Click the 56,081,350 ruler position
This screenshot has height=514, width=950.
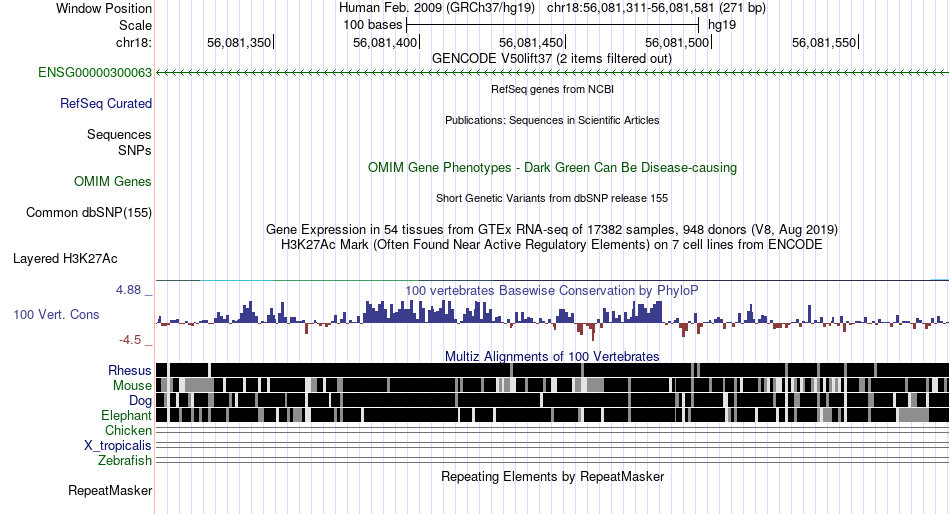pyautogui.click(x=239, y=42)
